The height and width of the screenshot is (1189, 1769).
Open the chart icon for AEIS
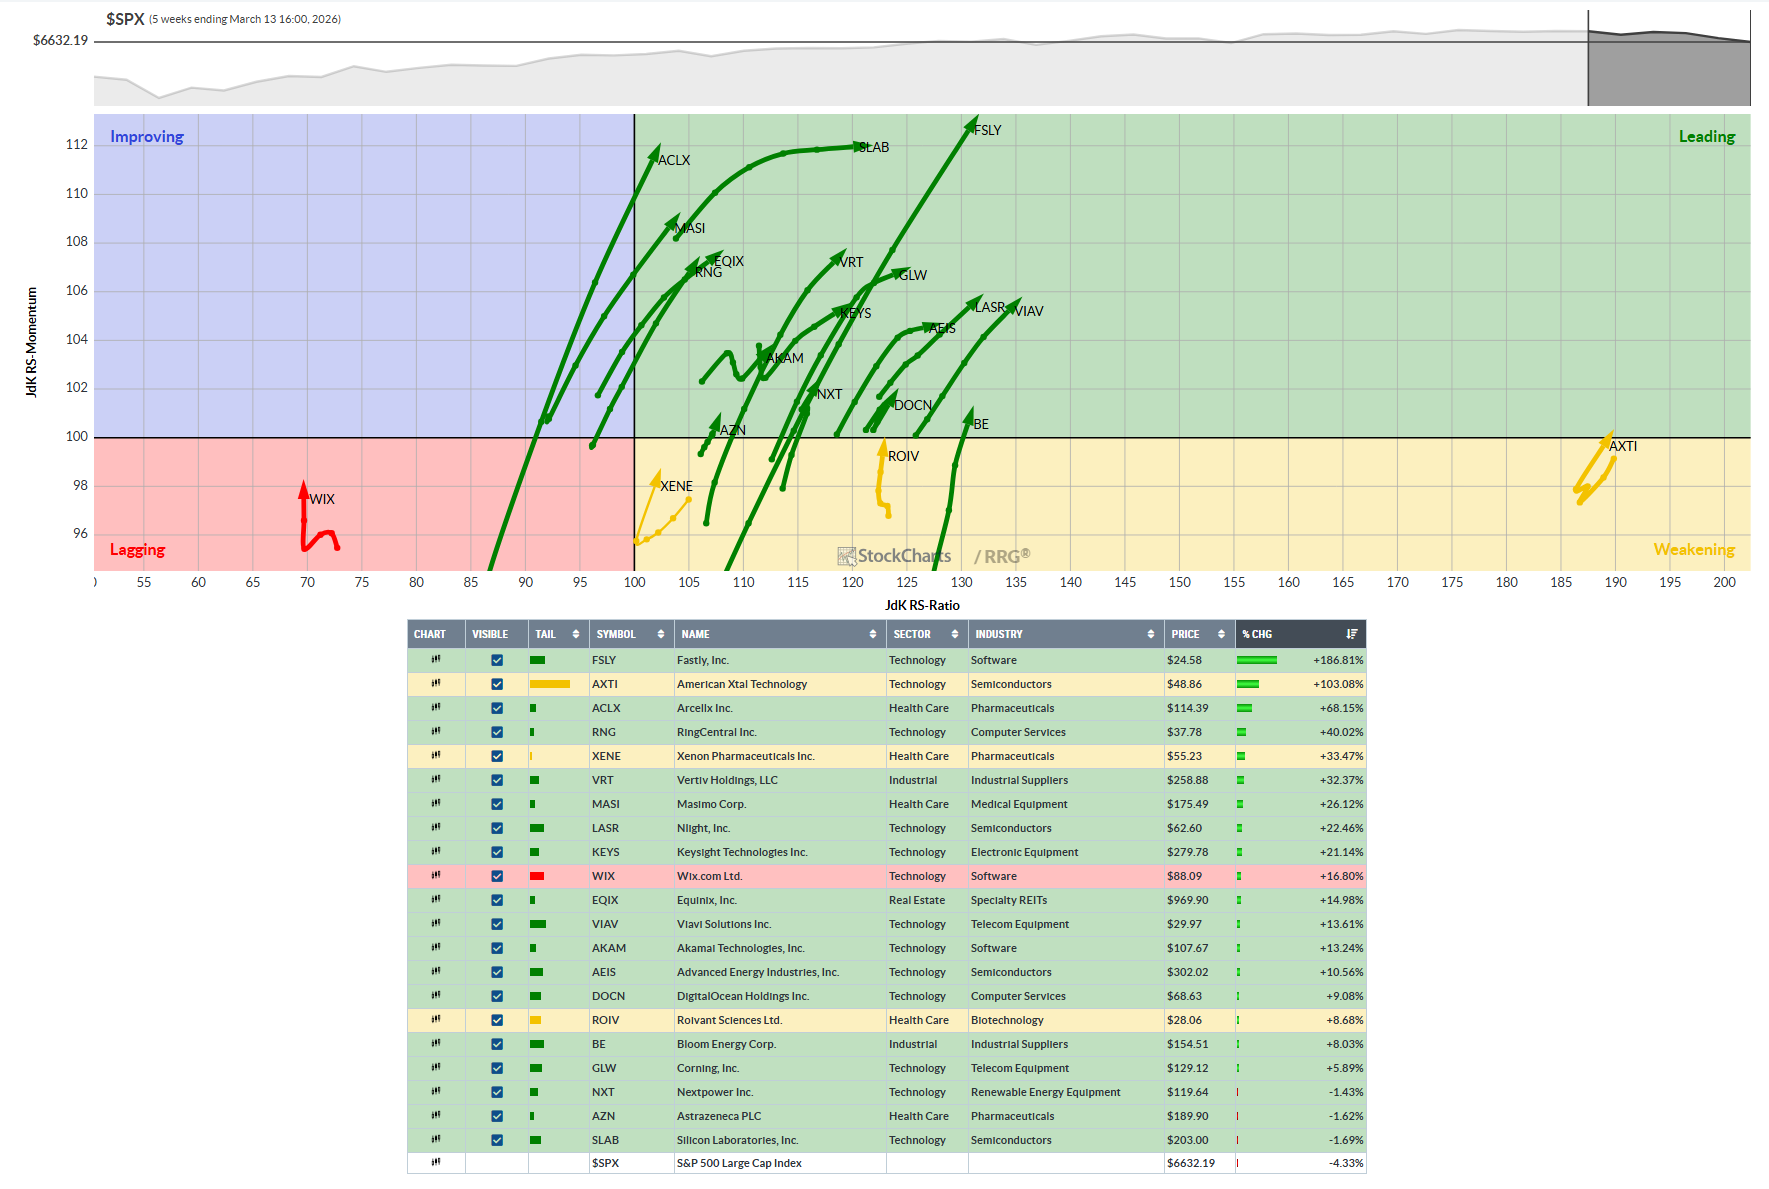[x=436, y=972]
